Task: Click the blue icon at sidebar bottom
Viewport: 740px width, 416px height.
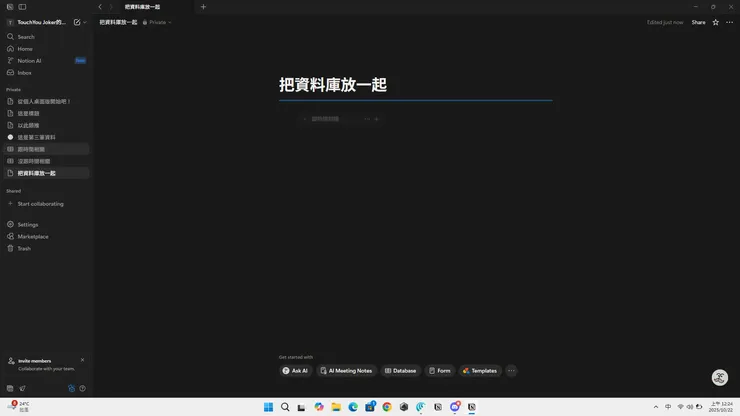Action: click(x=71, y=388)
